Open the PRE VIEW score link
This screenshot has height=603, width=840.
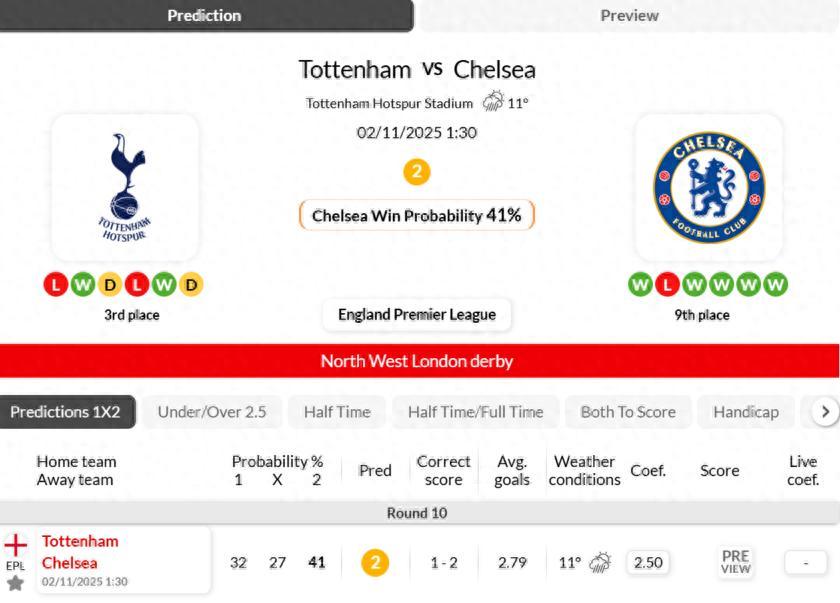735,562
